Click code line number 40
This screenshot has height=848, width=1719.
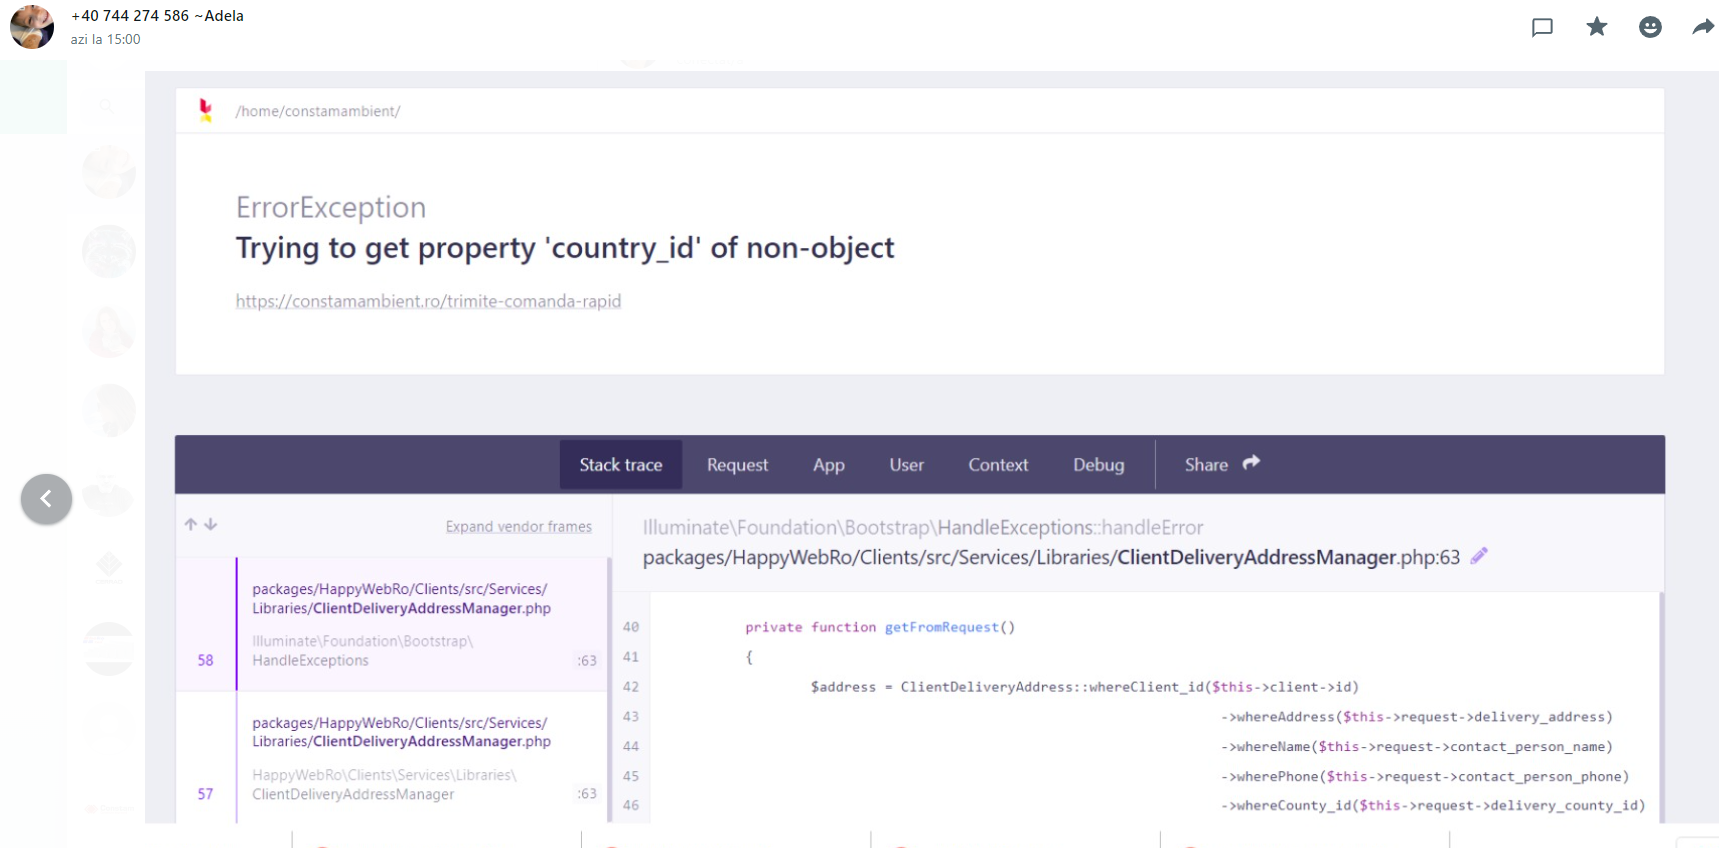[x=631, y=627]
